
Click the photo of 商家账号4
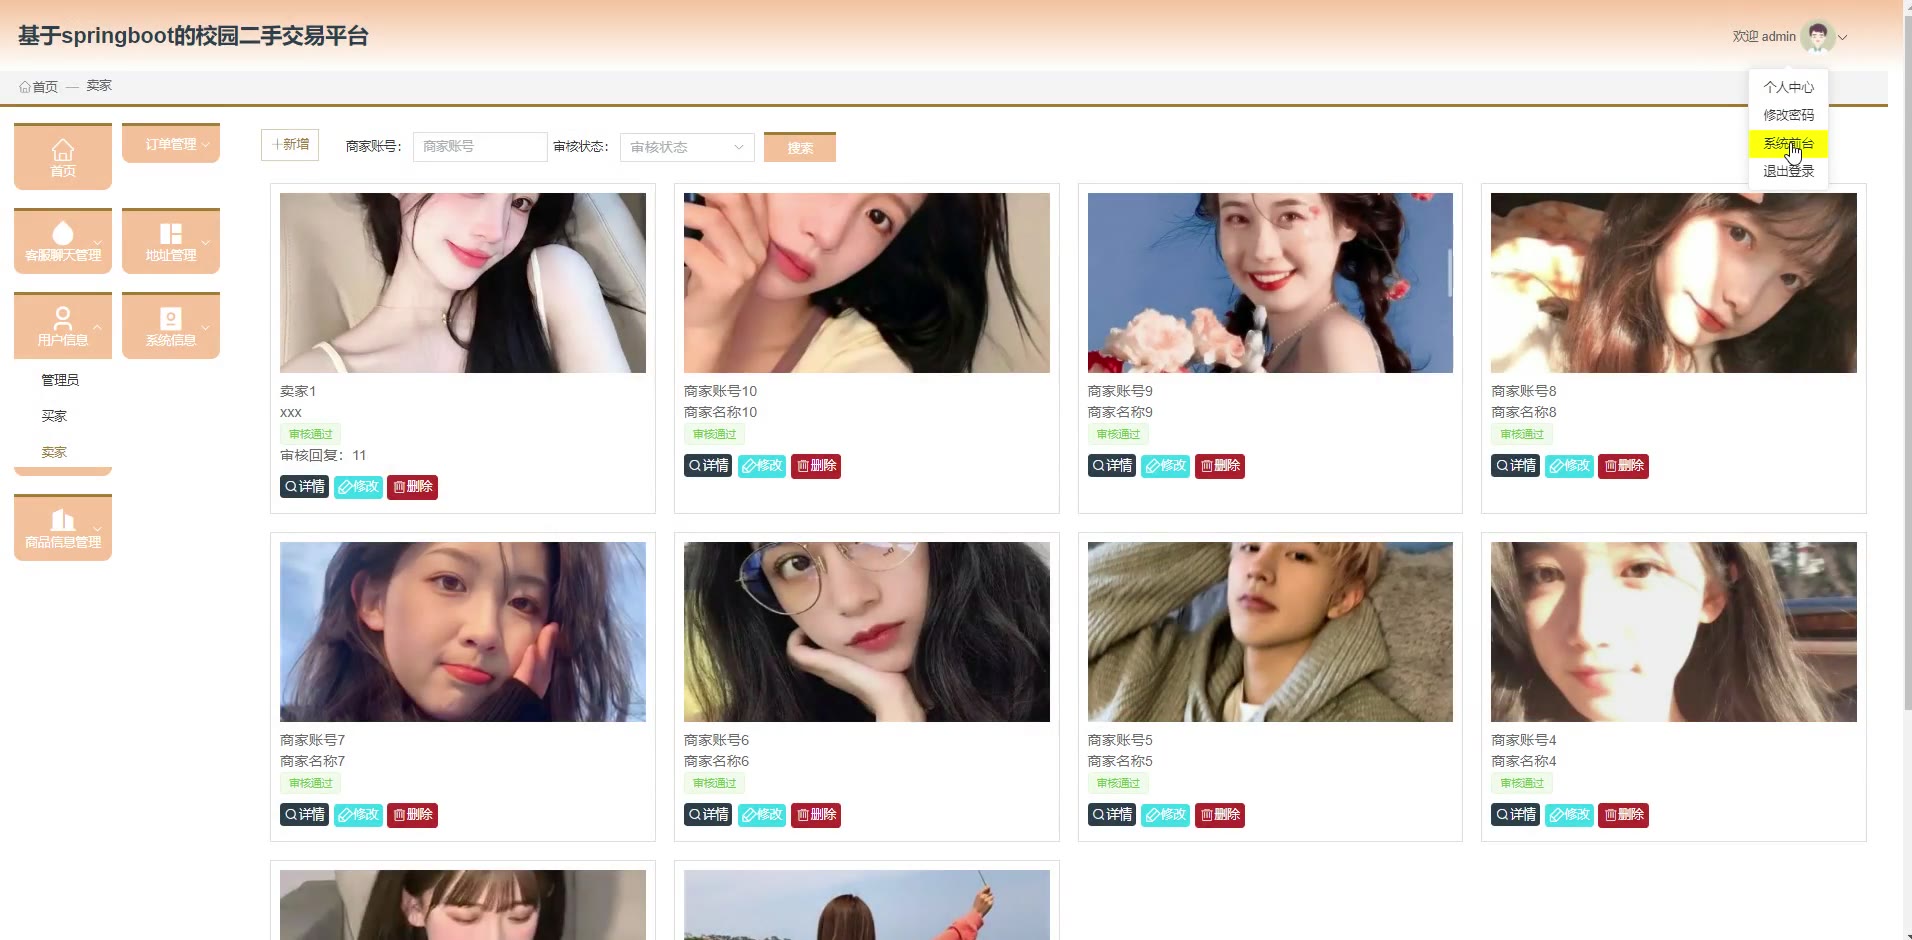coord(1674,632)
